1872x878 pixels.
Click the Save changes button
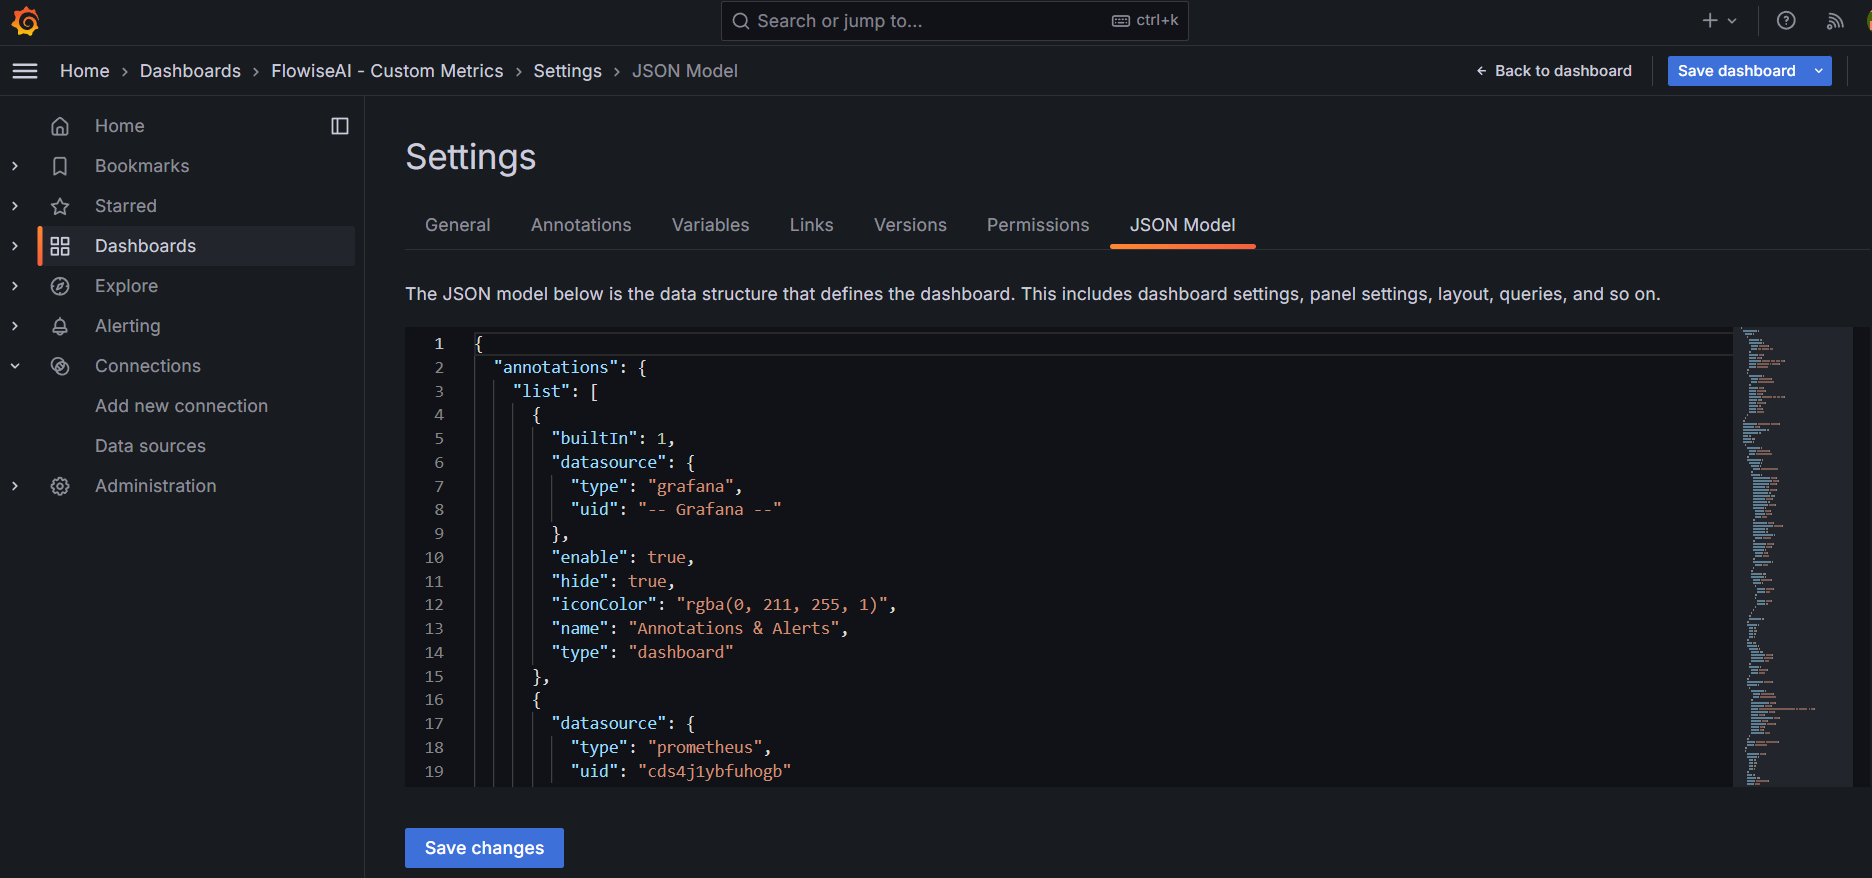tap(484, 848)
